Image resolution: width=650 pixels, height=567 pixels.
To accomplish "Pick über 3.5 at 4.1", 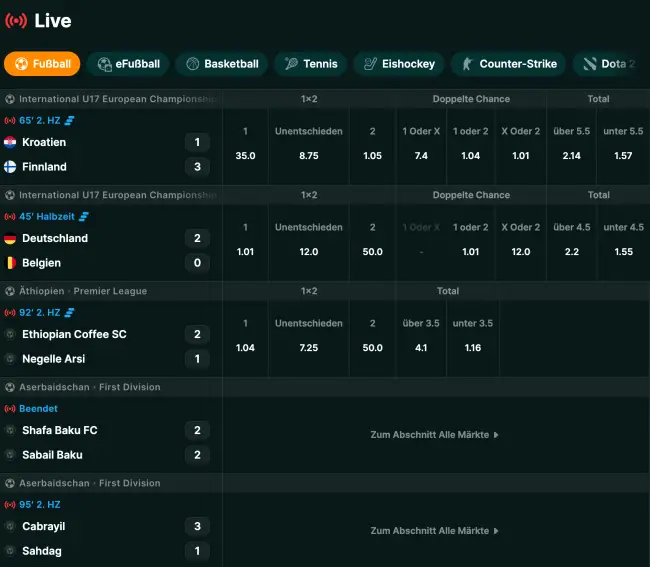I will (421, 339).
